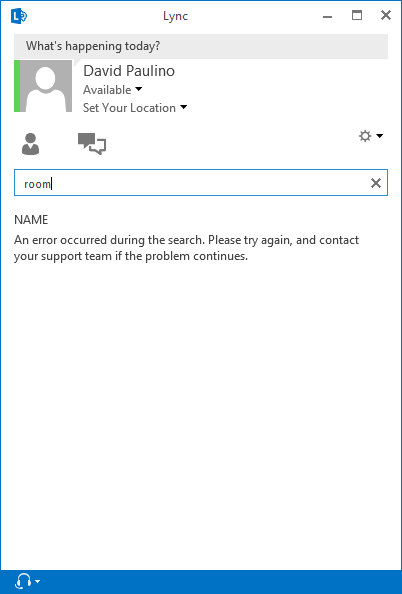
Task: Clear the search box with the X
Action: tap(375, 183)
